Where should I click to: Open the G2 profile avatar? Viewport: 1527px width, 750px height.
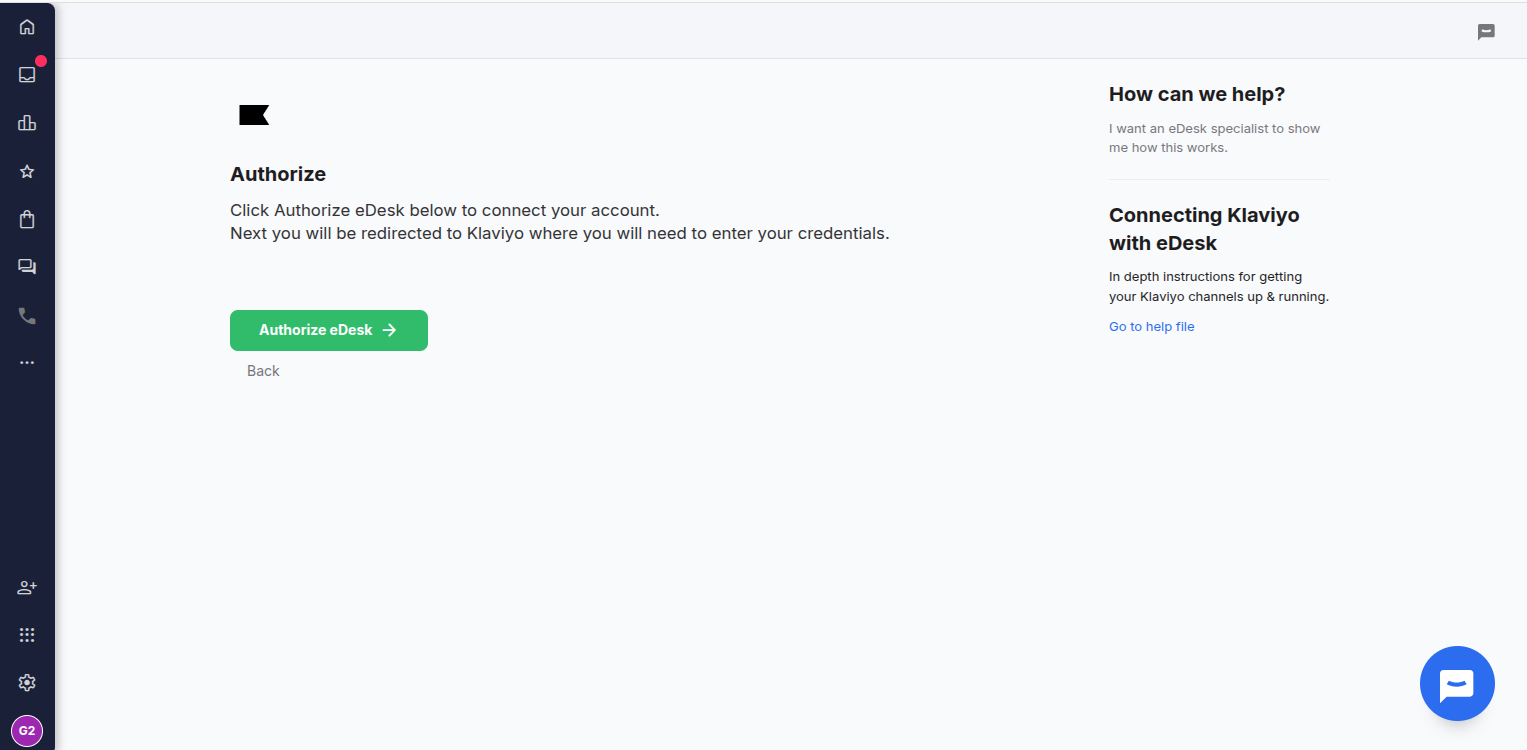pos(27,730)
